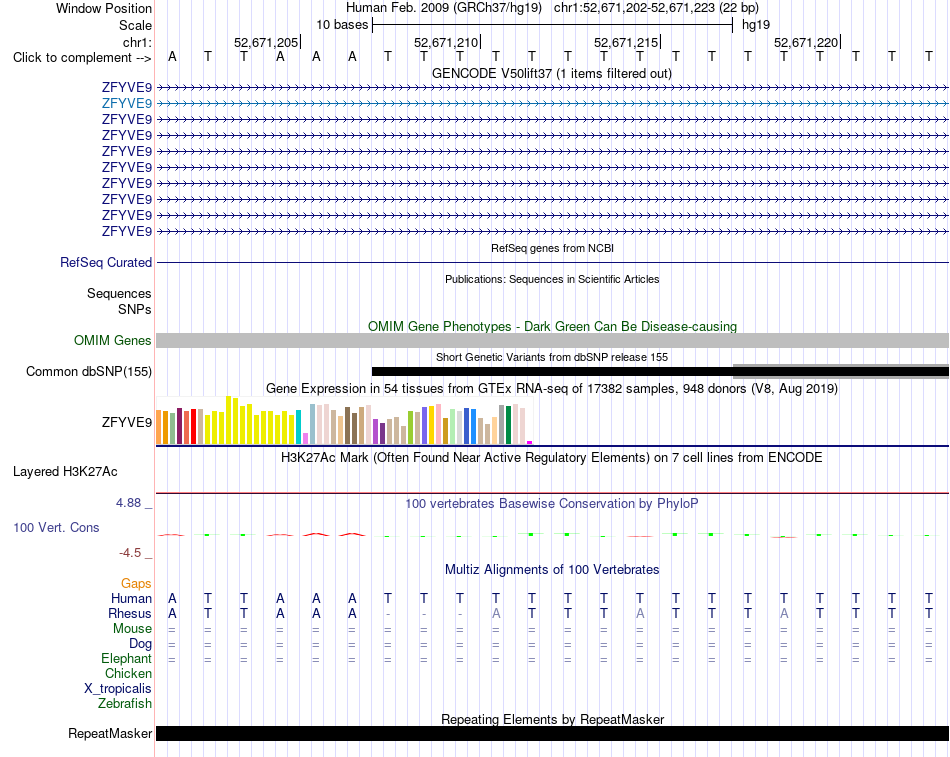Open 'Publications: Sequences in Scientific Articles' title

pyautogui.click(x=552, y=279)
